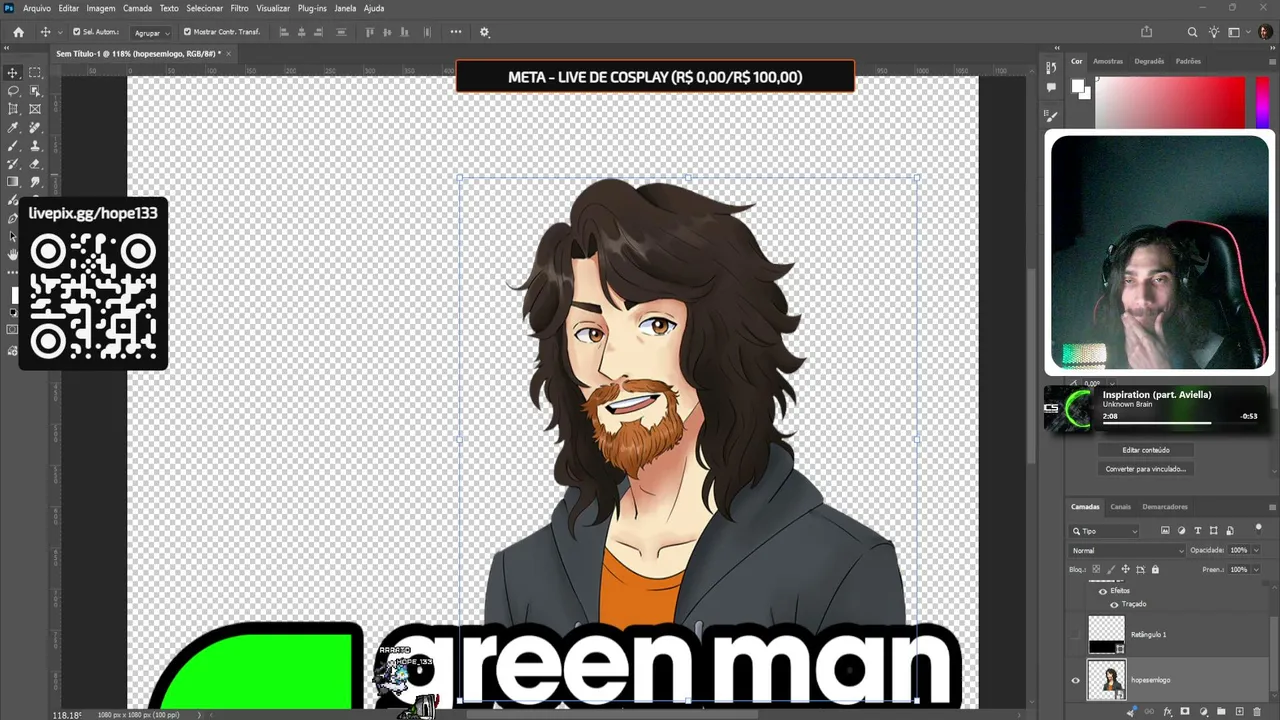Screen dimensions: 1280x720
Task: Click the hue slider strip in Cor panel
Action: pos(1262,101)
